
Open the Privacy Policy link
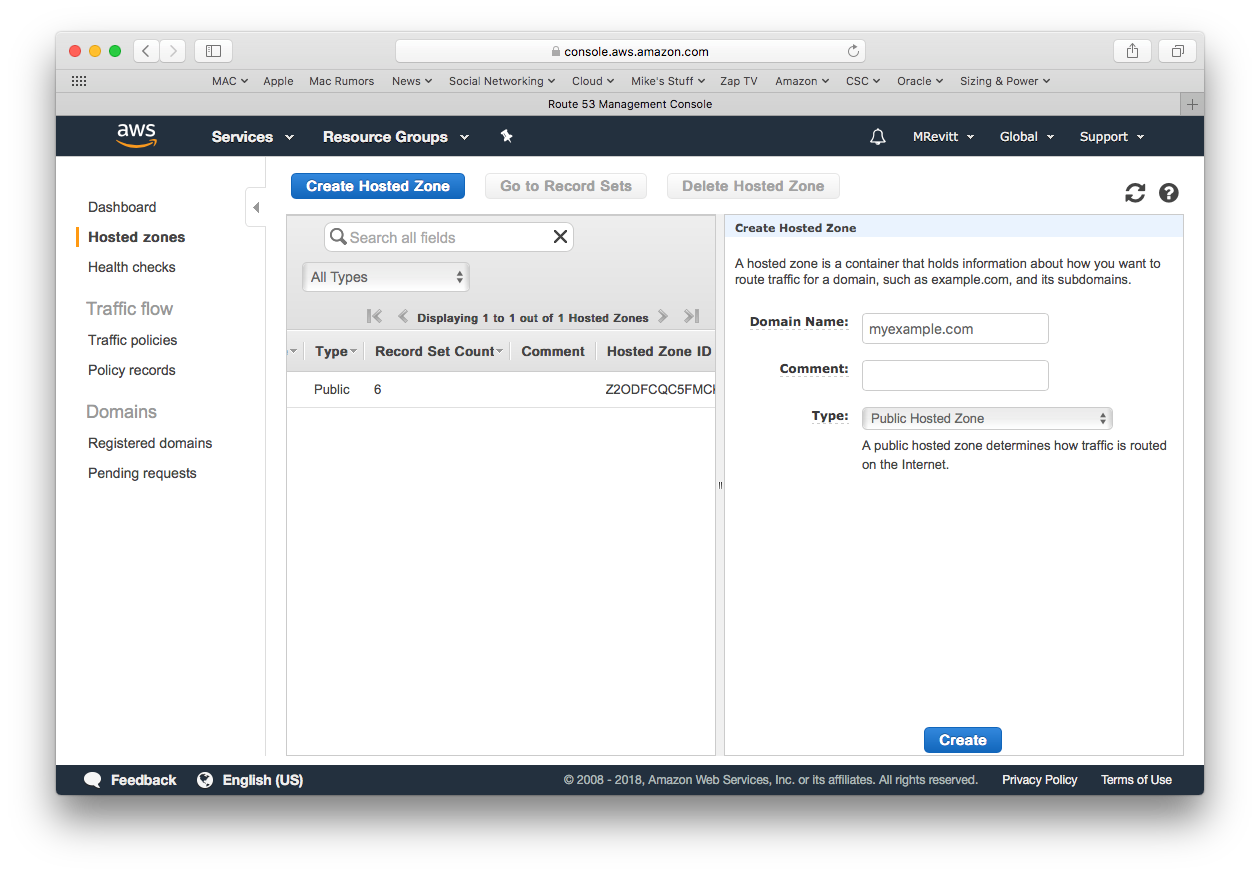coord(1040,780)
